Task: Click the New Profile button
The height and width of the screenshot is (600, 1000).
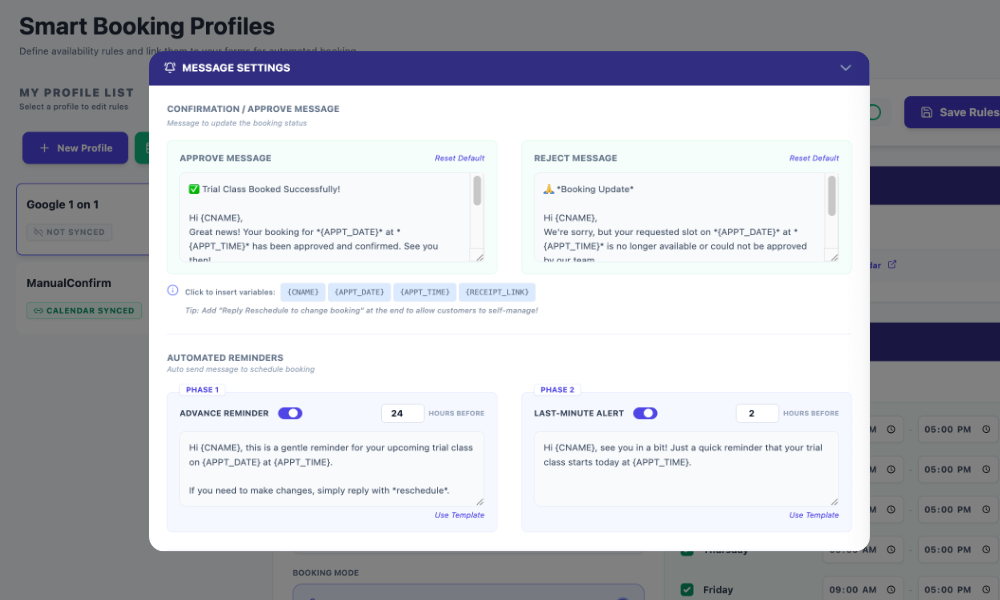Action: 75,148
